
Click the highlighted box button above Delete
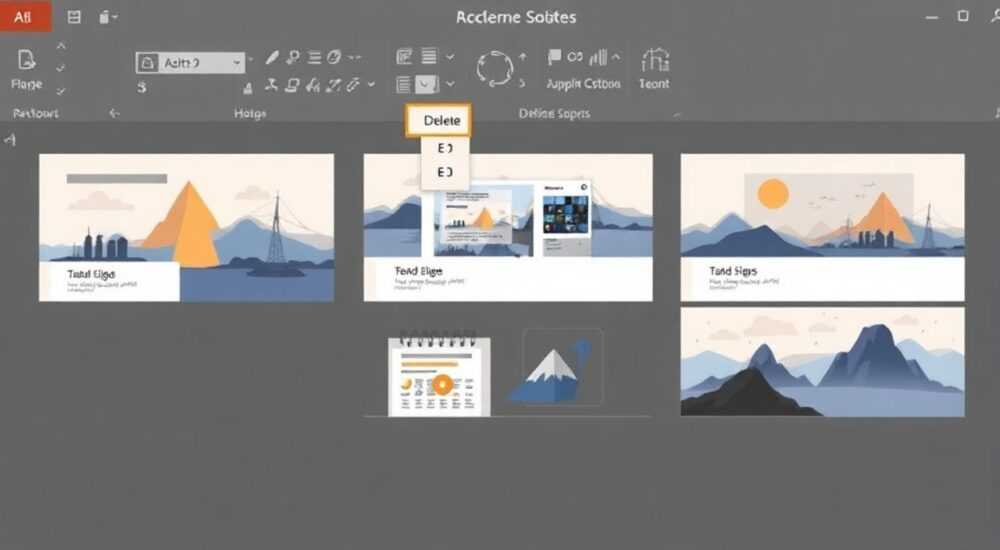(x=427, y=84)
